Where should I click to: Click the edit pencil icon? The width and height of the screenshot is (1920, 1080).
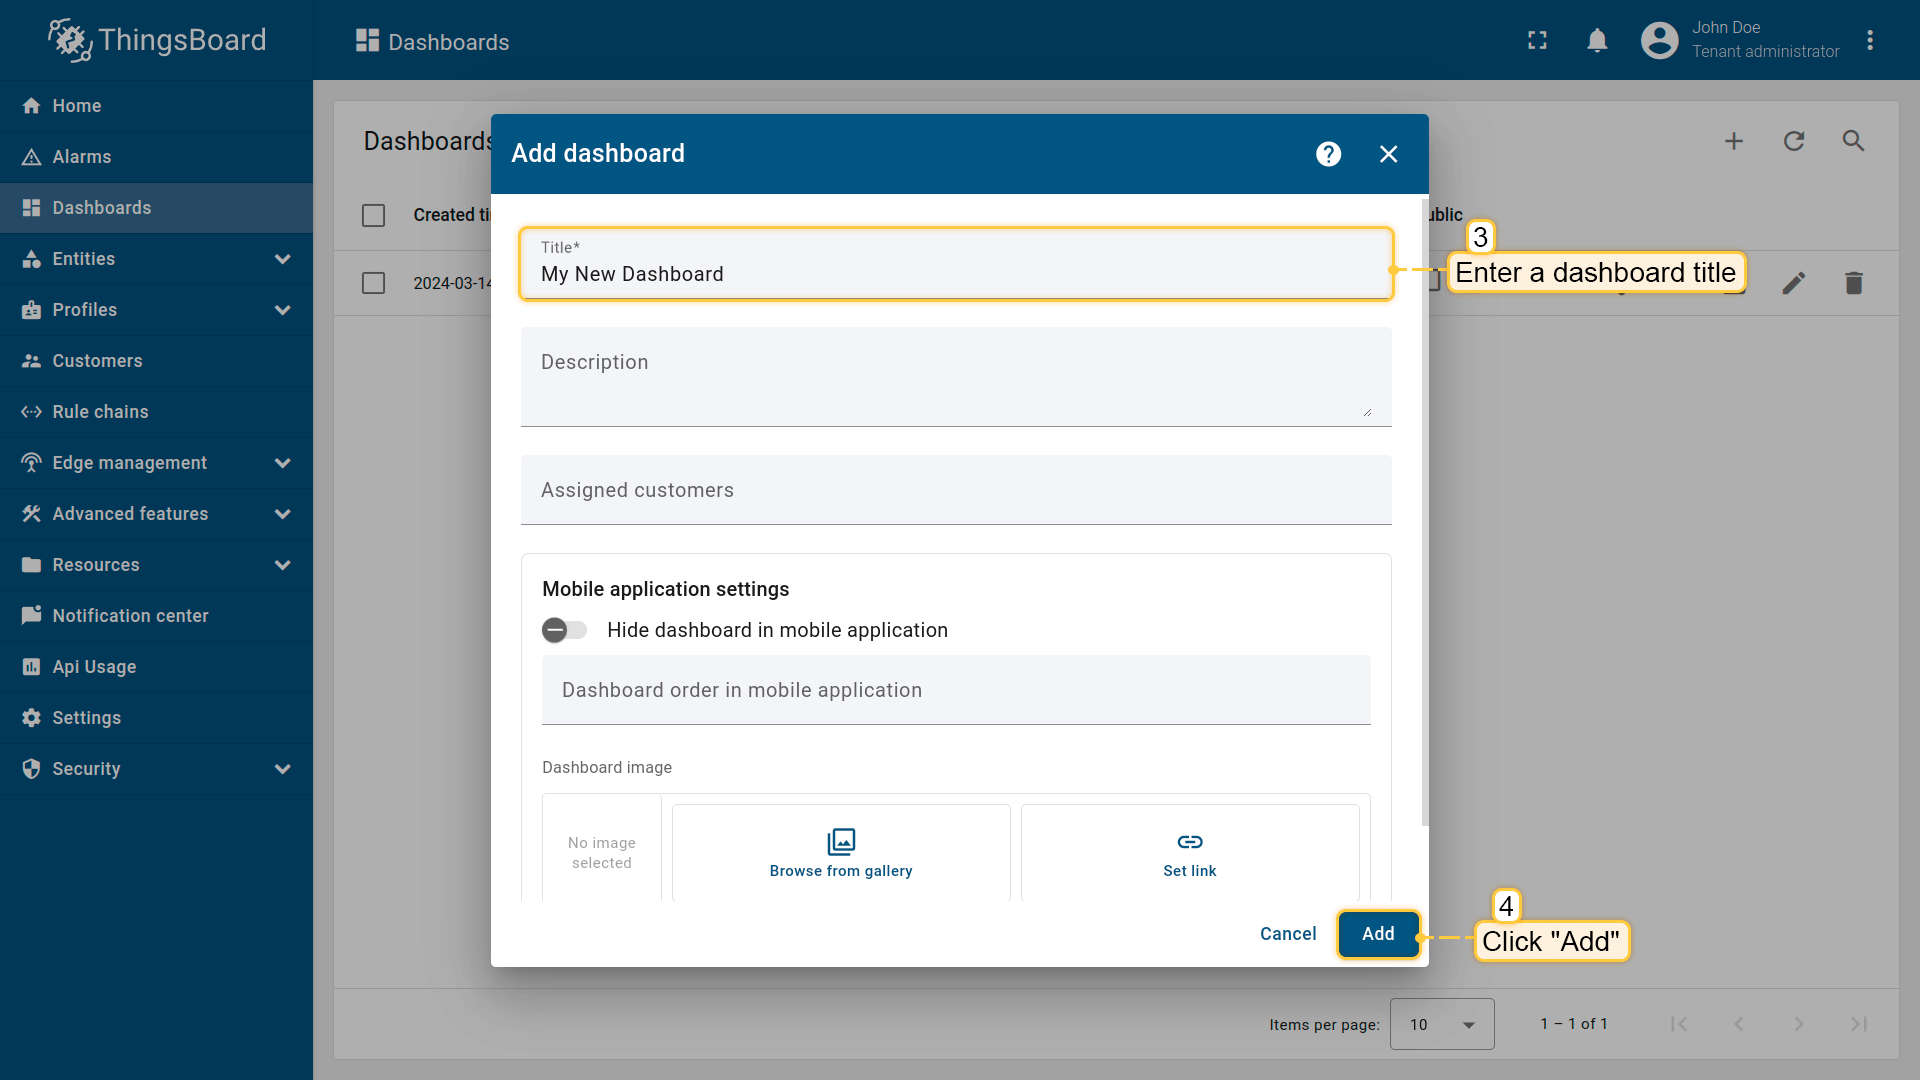coord(1793,283)
